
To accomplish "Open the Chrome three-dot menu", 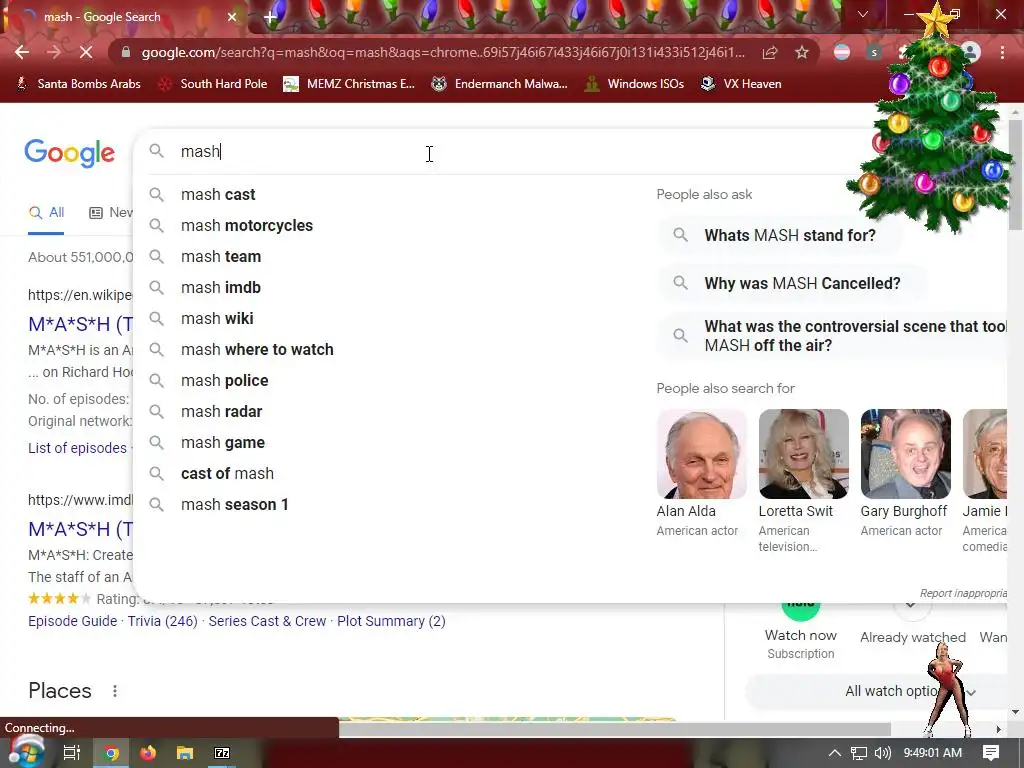I will tap(1002, 52).
